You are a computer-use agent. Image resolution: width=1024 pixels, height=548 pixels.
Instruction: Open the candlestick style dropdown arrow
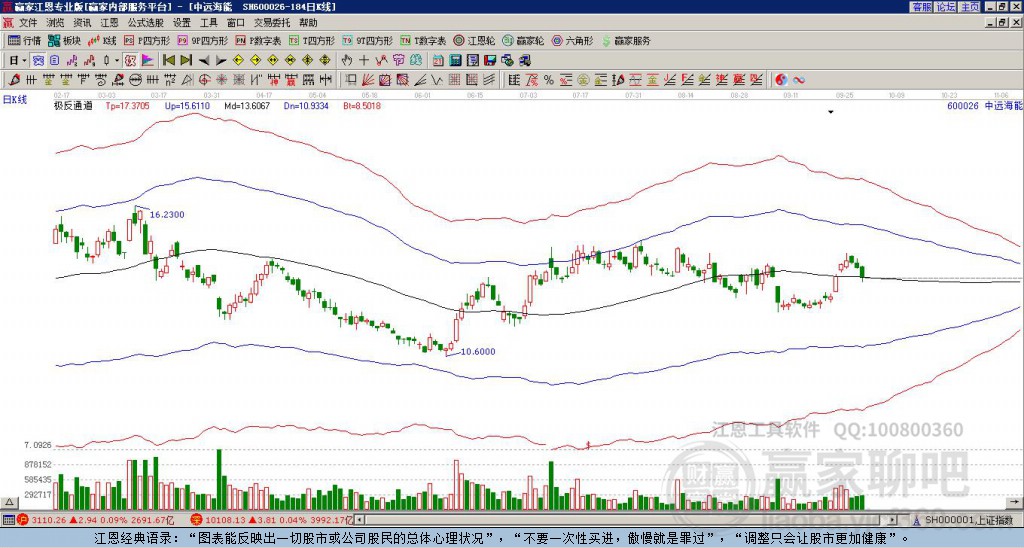tap(117, 61)
